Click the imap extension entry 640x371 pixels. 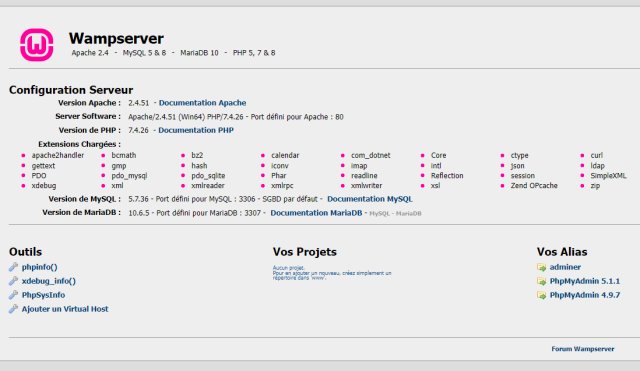click(x=359, y=166)
